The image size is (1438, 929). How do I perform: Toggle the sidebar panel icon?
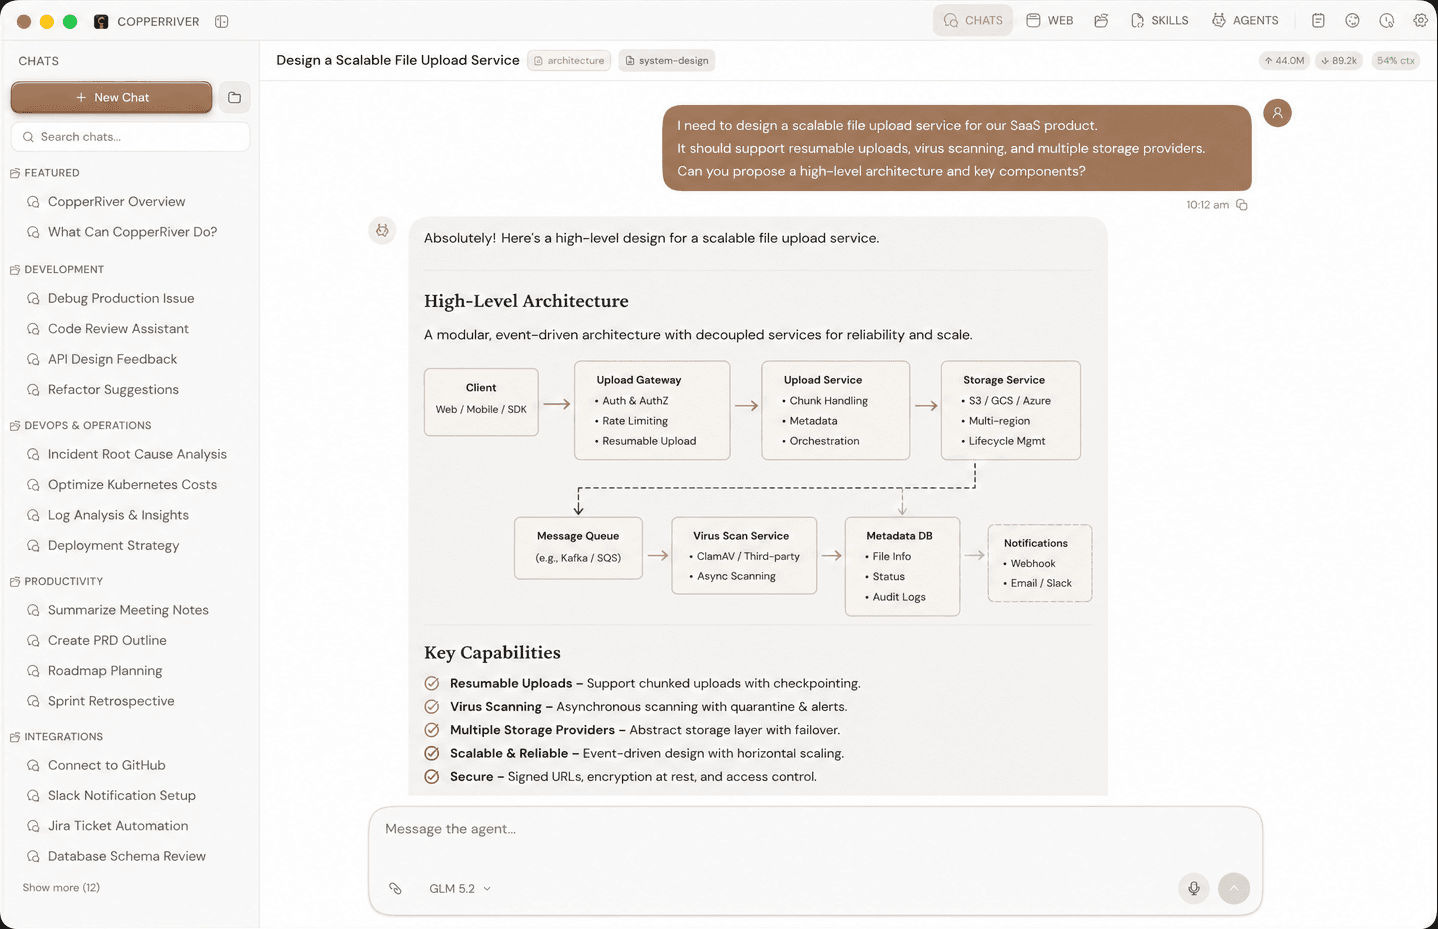pyautogui.click(x=222, y=21)
